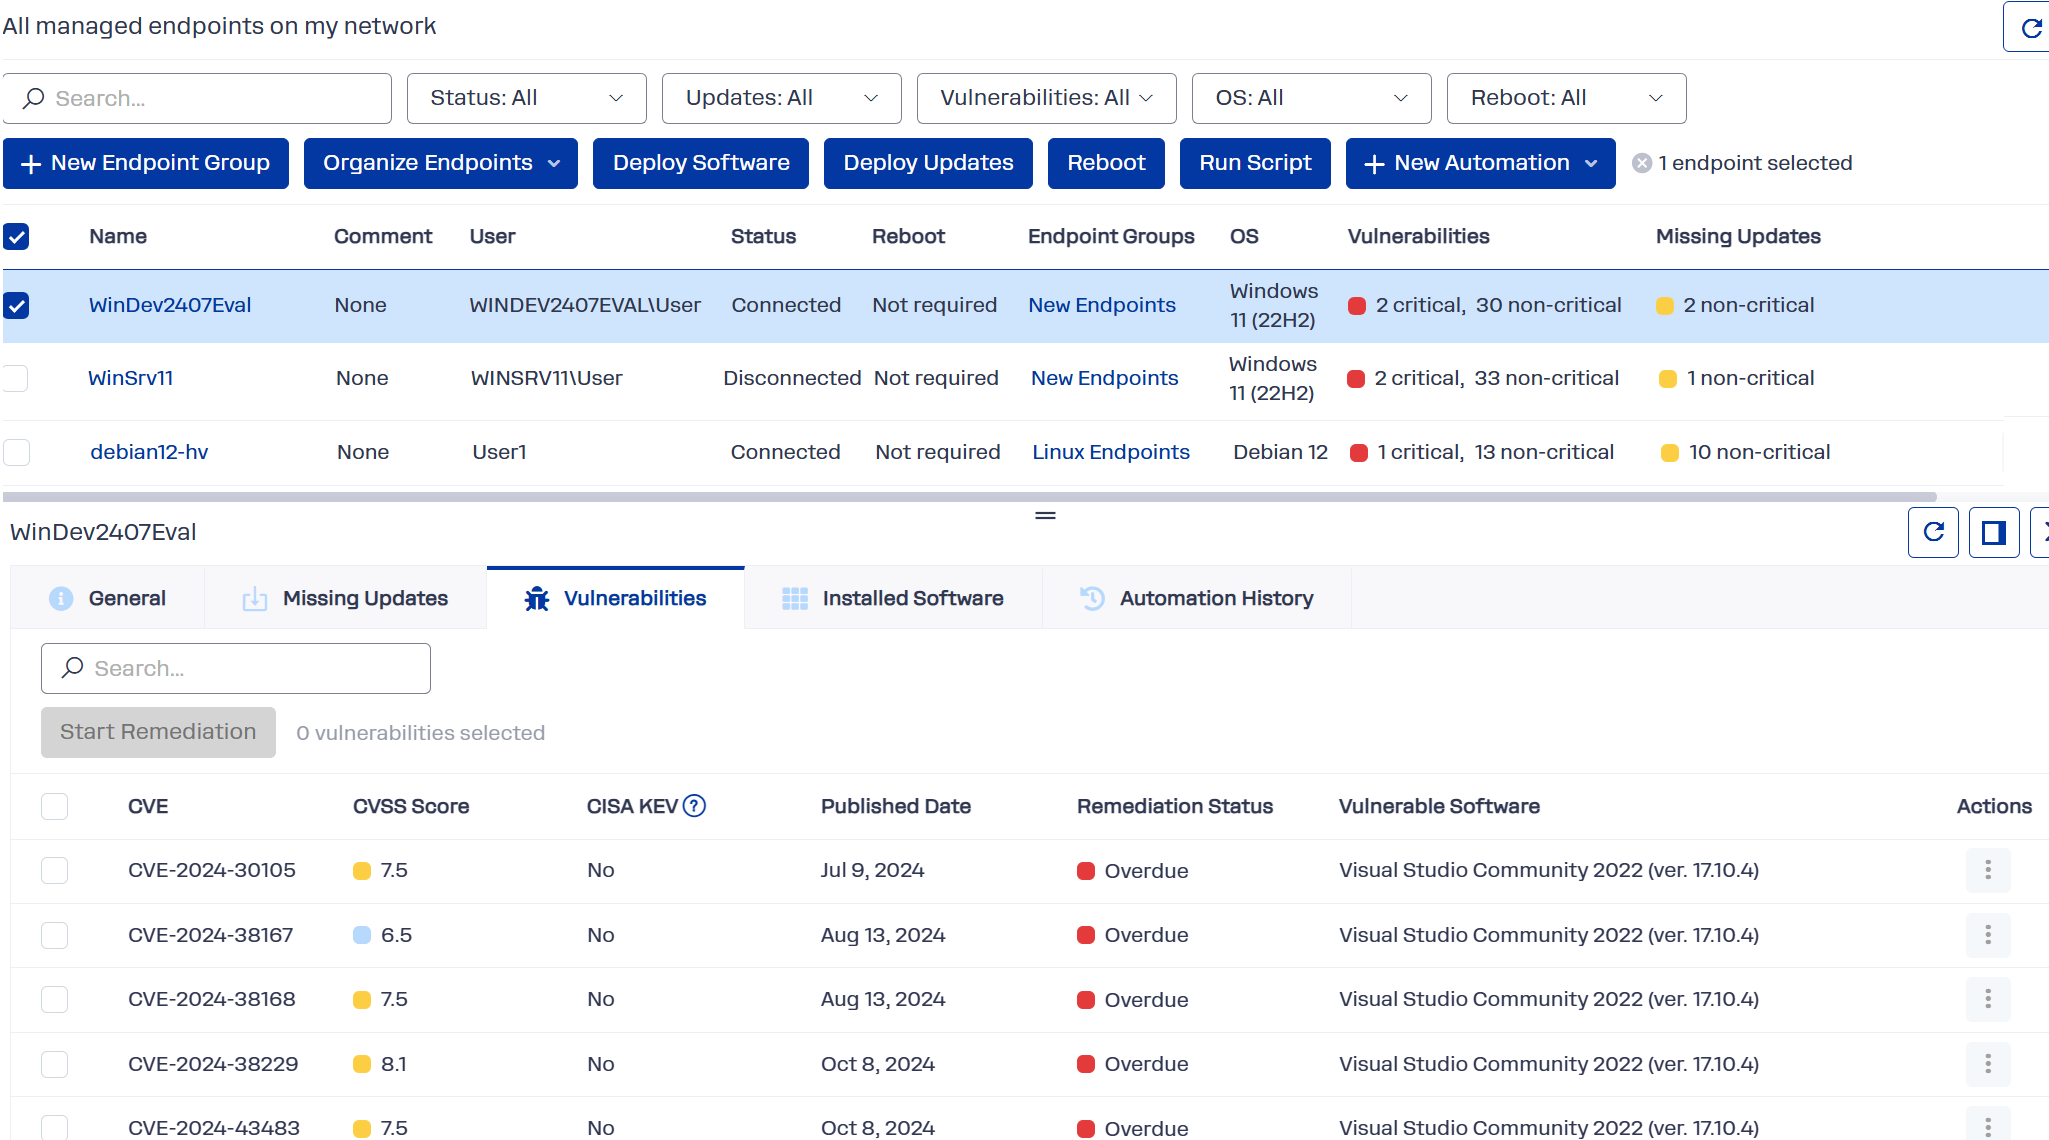Switch to the General tab
Viewport: 2049px width, 1140px height.
(x=108, y=598)
